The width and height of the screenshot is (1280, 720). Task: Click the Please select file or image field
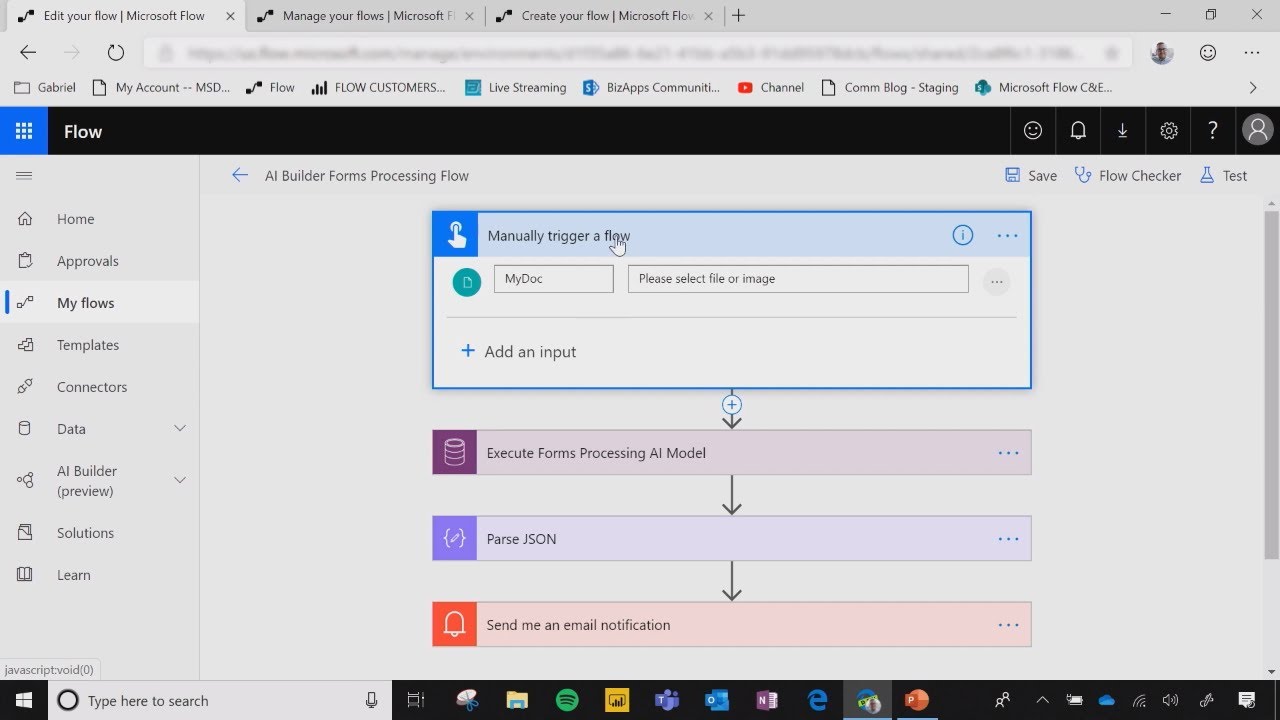(798, 279)
